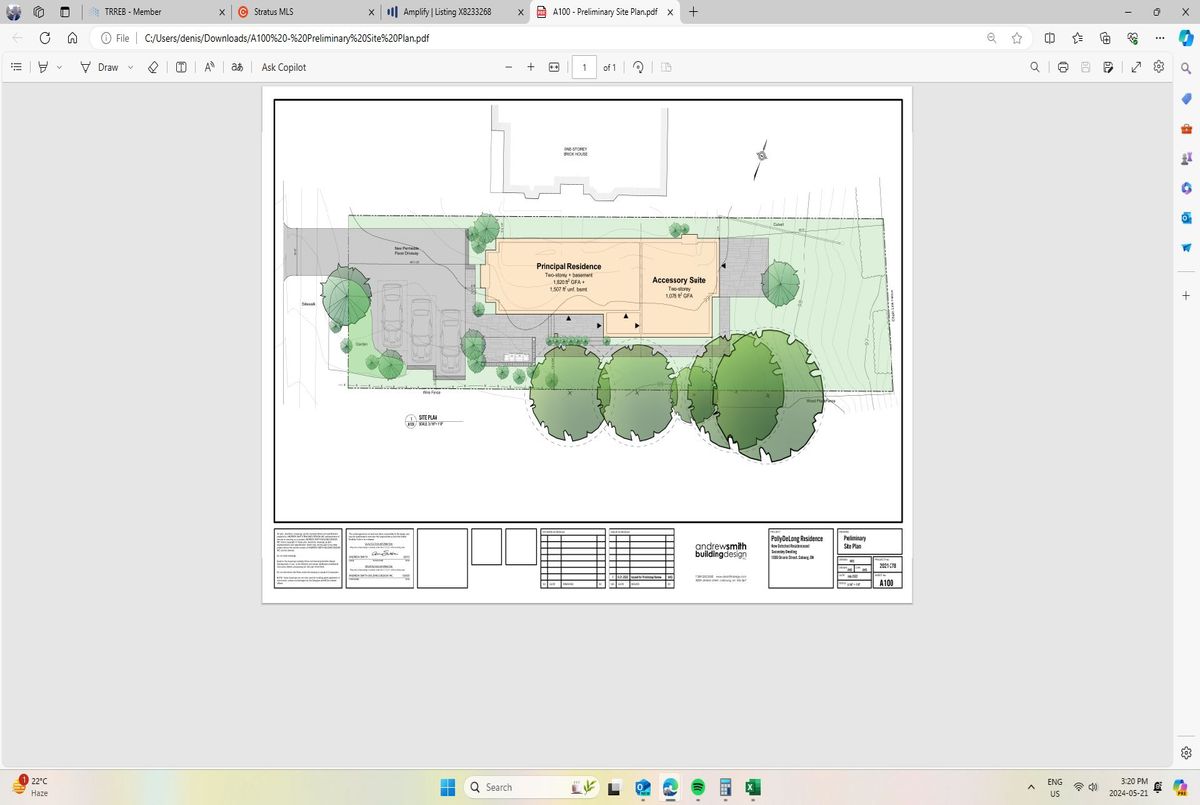Viewport: 1200px width, 805px height.
Task: Open Excel from the taskbar
Action: coord(753,787)
